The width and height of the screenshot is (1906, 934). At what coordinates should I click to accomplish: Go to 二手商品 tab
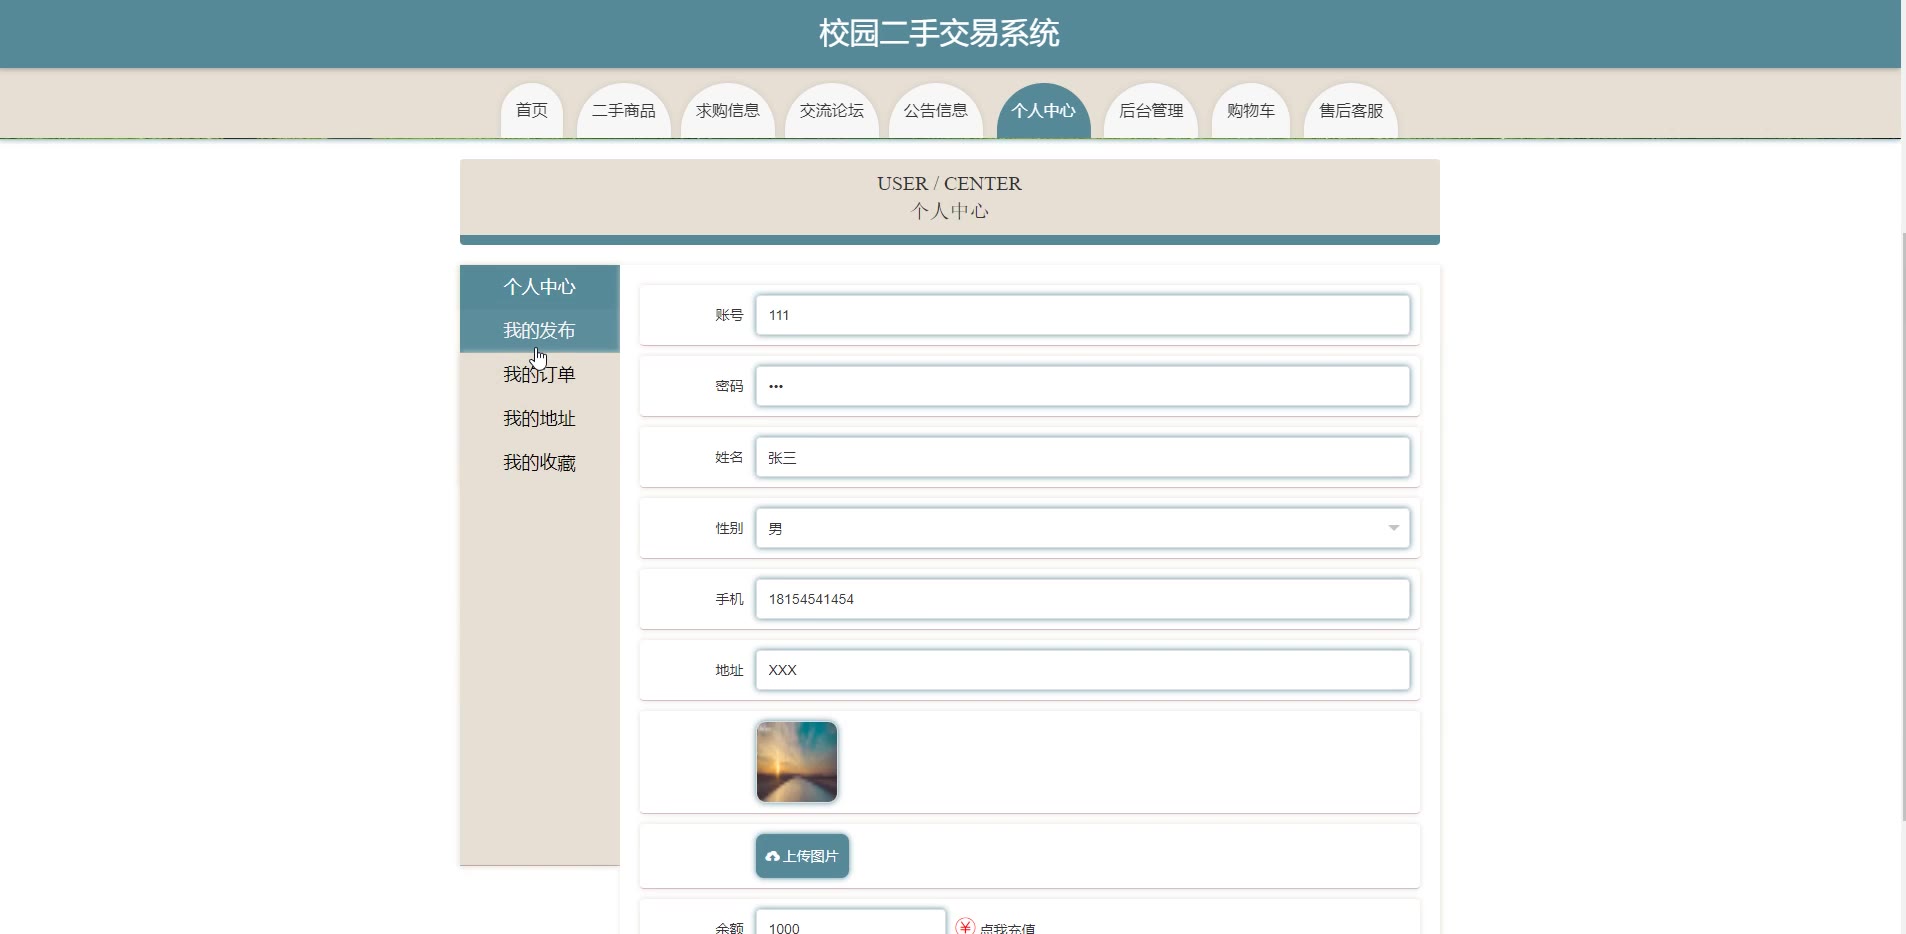pos(624,111)
